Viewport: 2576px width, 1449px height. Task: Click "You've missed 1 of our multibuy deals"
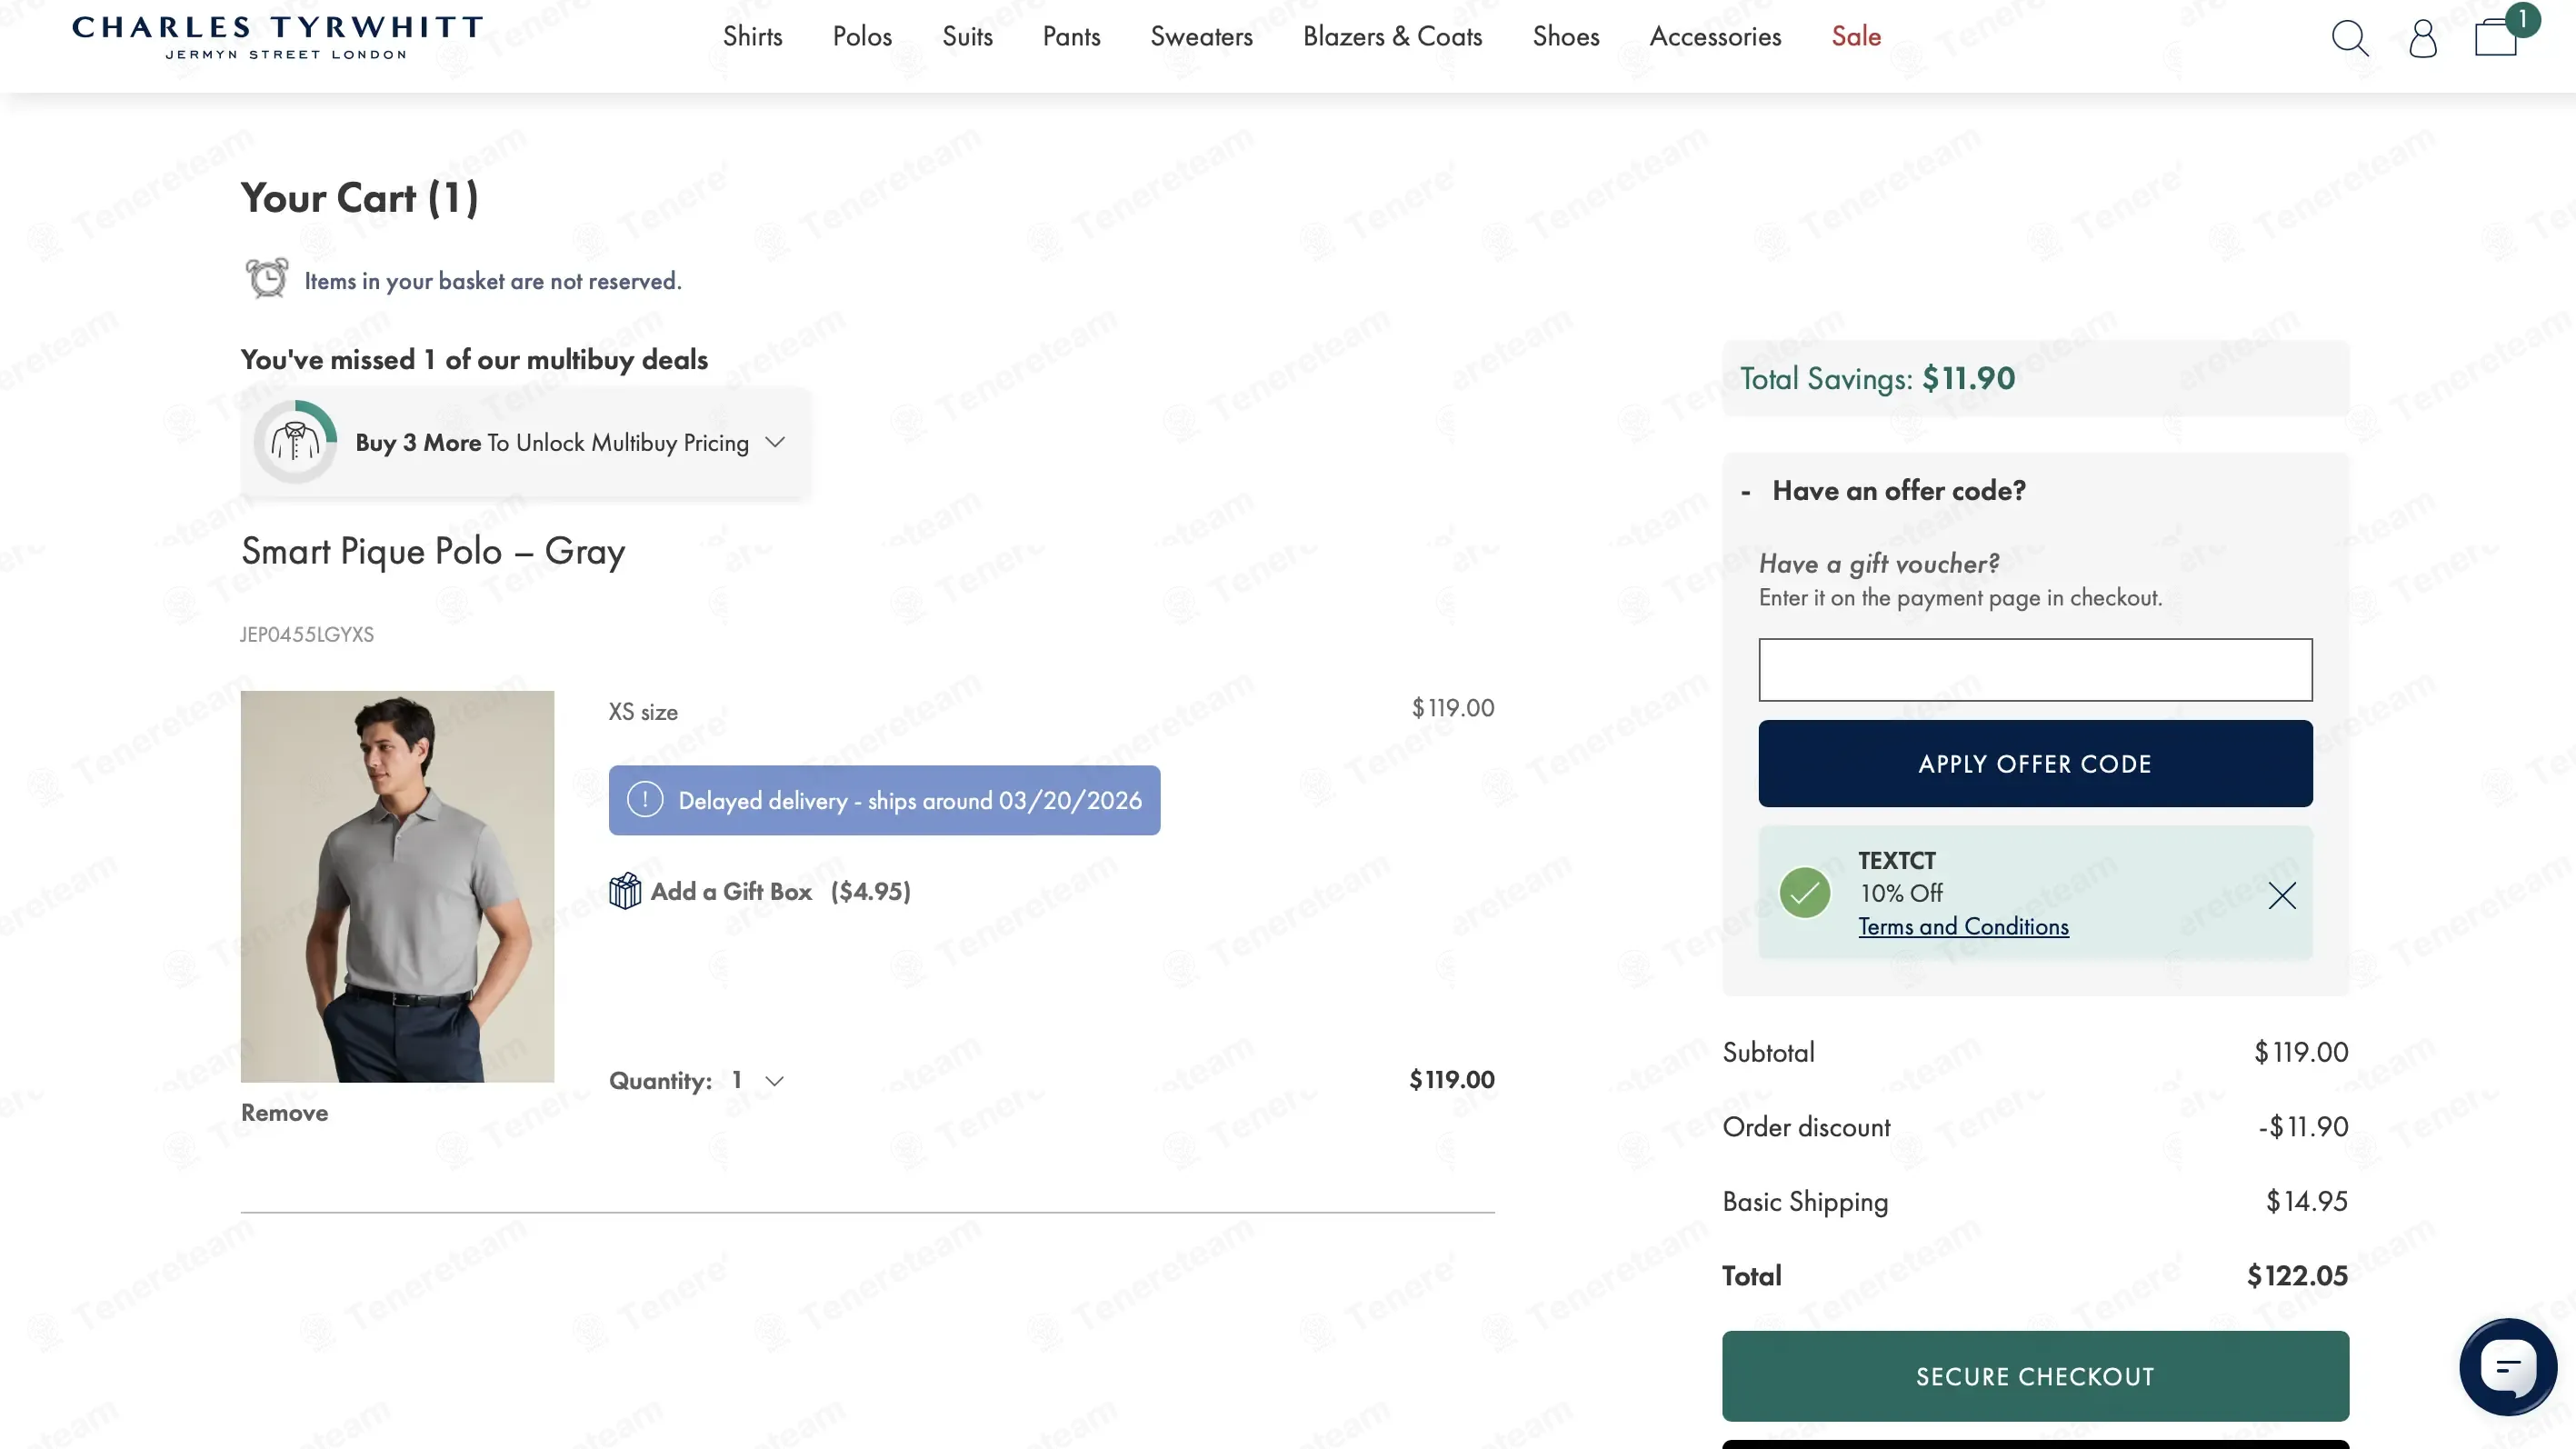pyautogui.click(x=474, y=359)
